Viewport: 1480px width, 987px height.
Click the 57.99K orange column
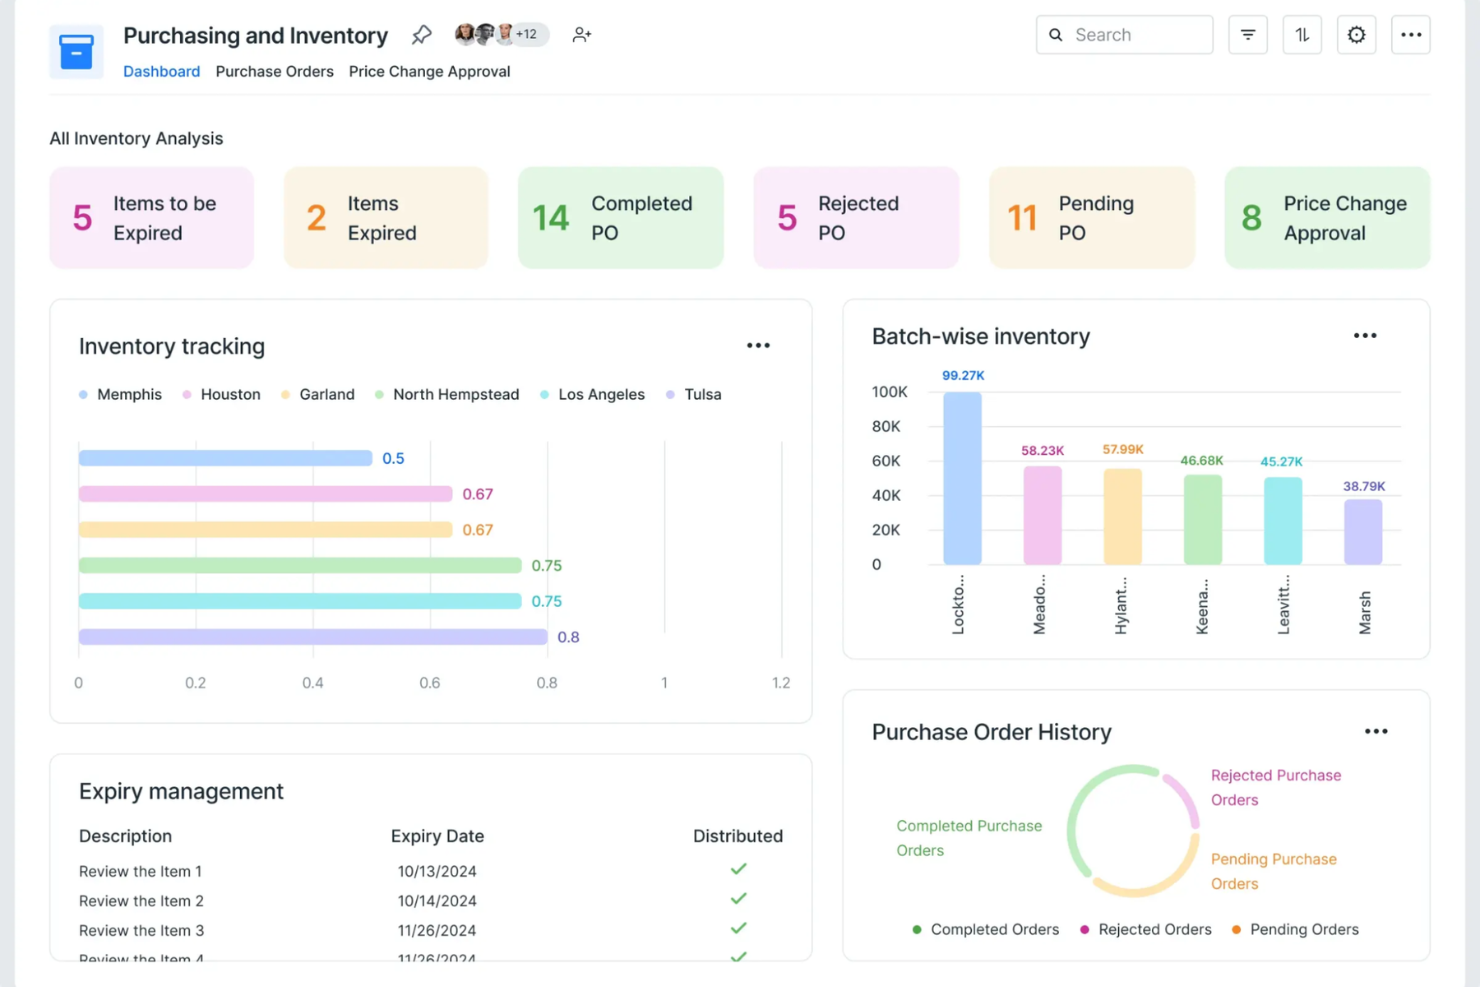(x=1122, y=516)
